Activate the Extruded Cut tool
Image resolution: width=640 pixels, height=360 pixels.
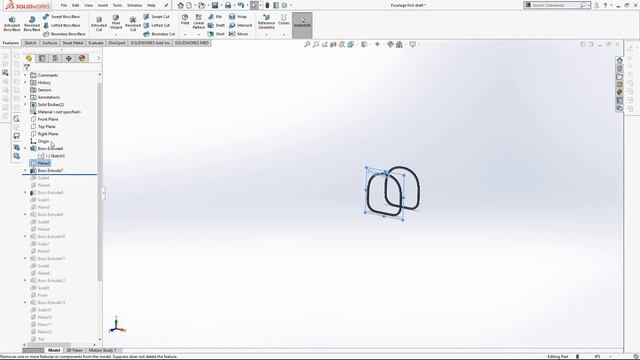(99, 24)
